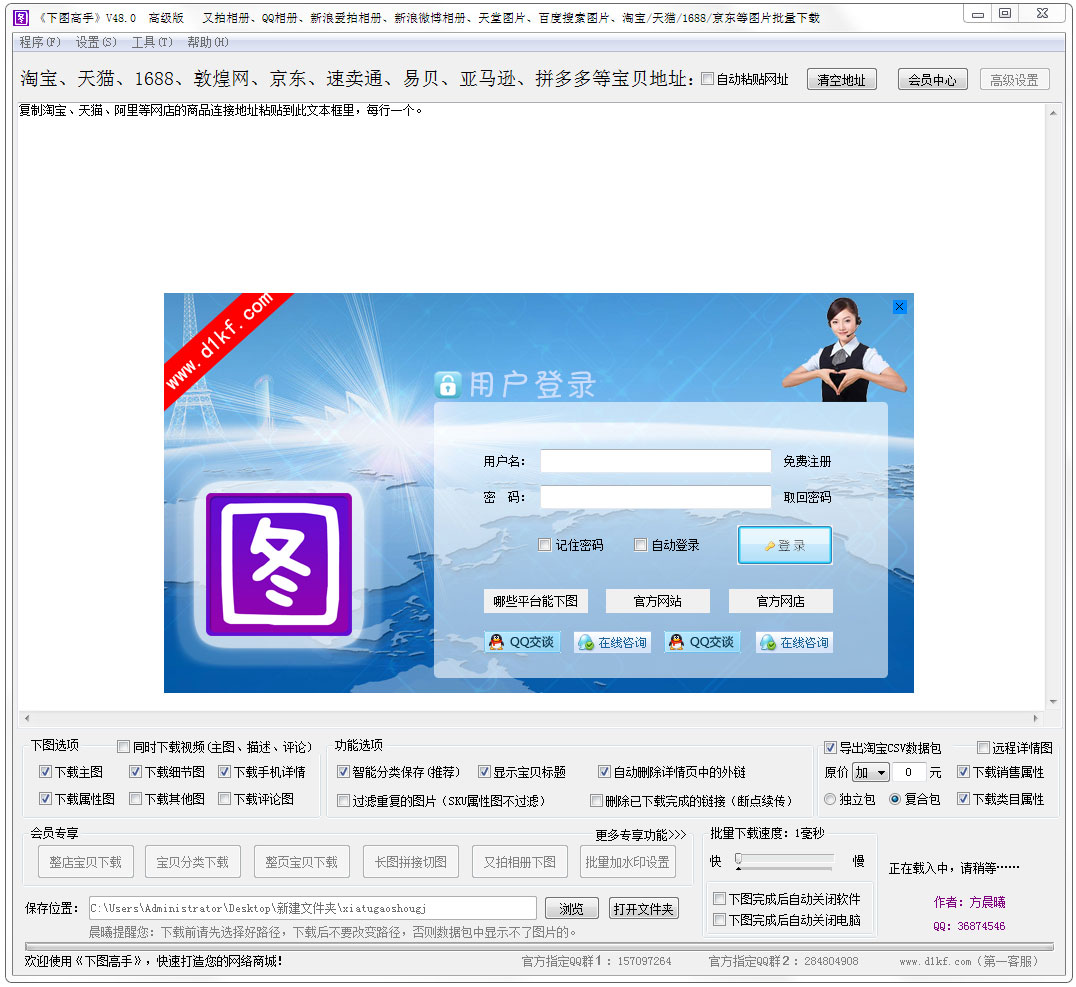Screen dimensions: 1076x987
Task: Click the 长图拼接切图 button
Action: (x=411, y=862)
